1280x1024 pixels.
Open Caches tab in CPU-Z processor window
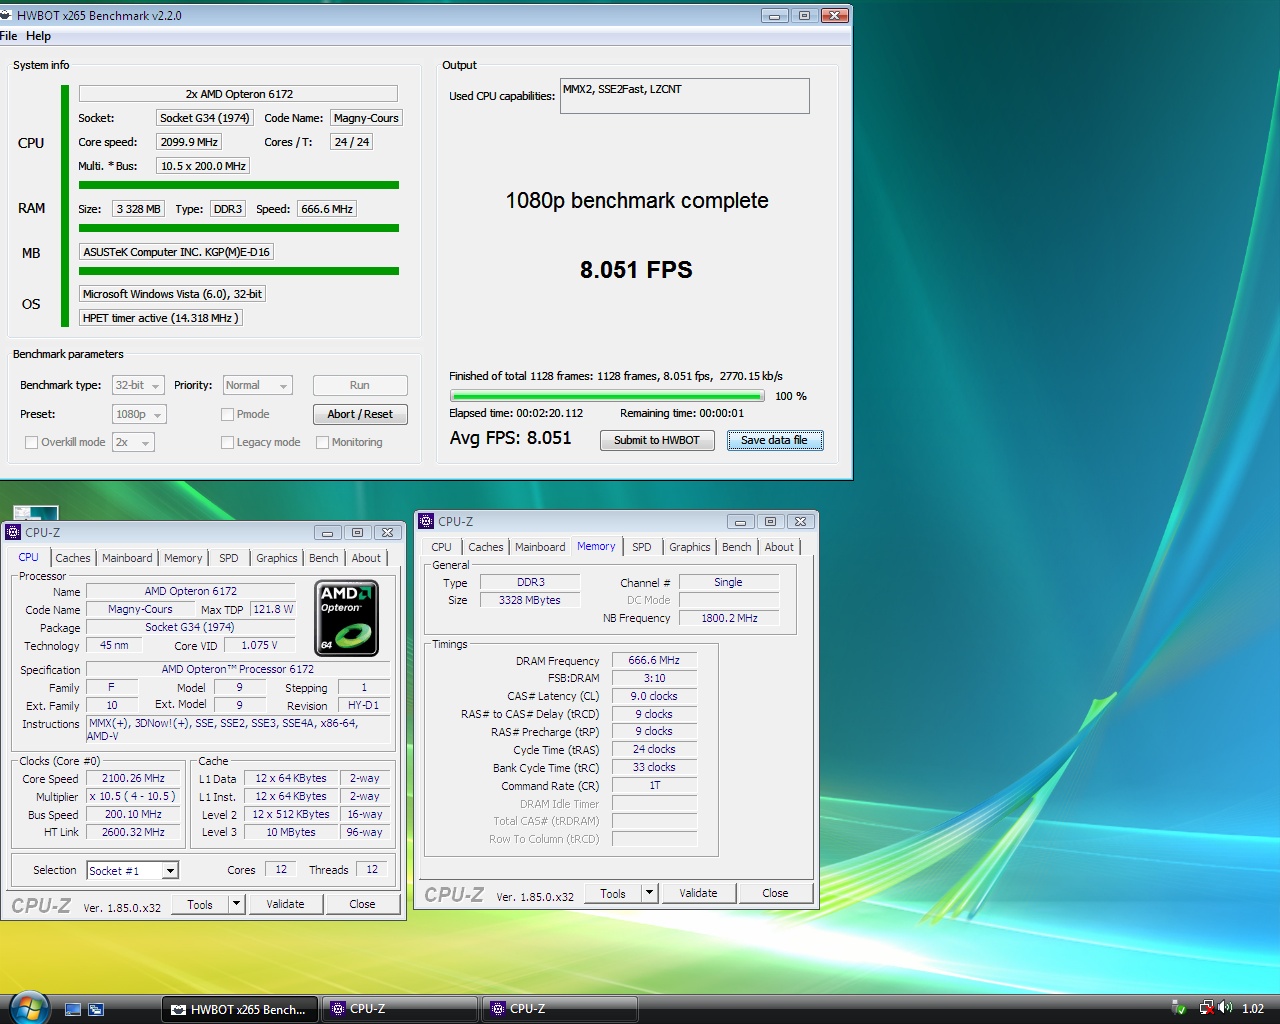pyautogui.click(x=73, y=558)
